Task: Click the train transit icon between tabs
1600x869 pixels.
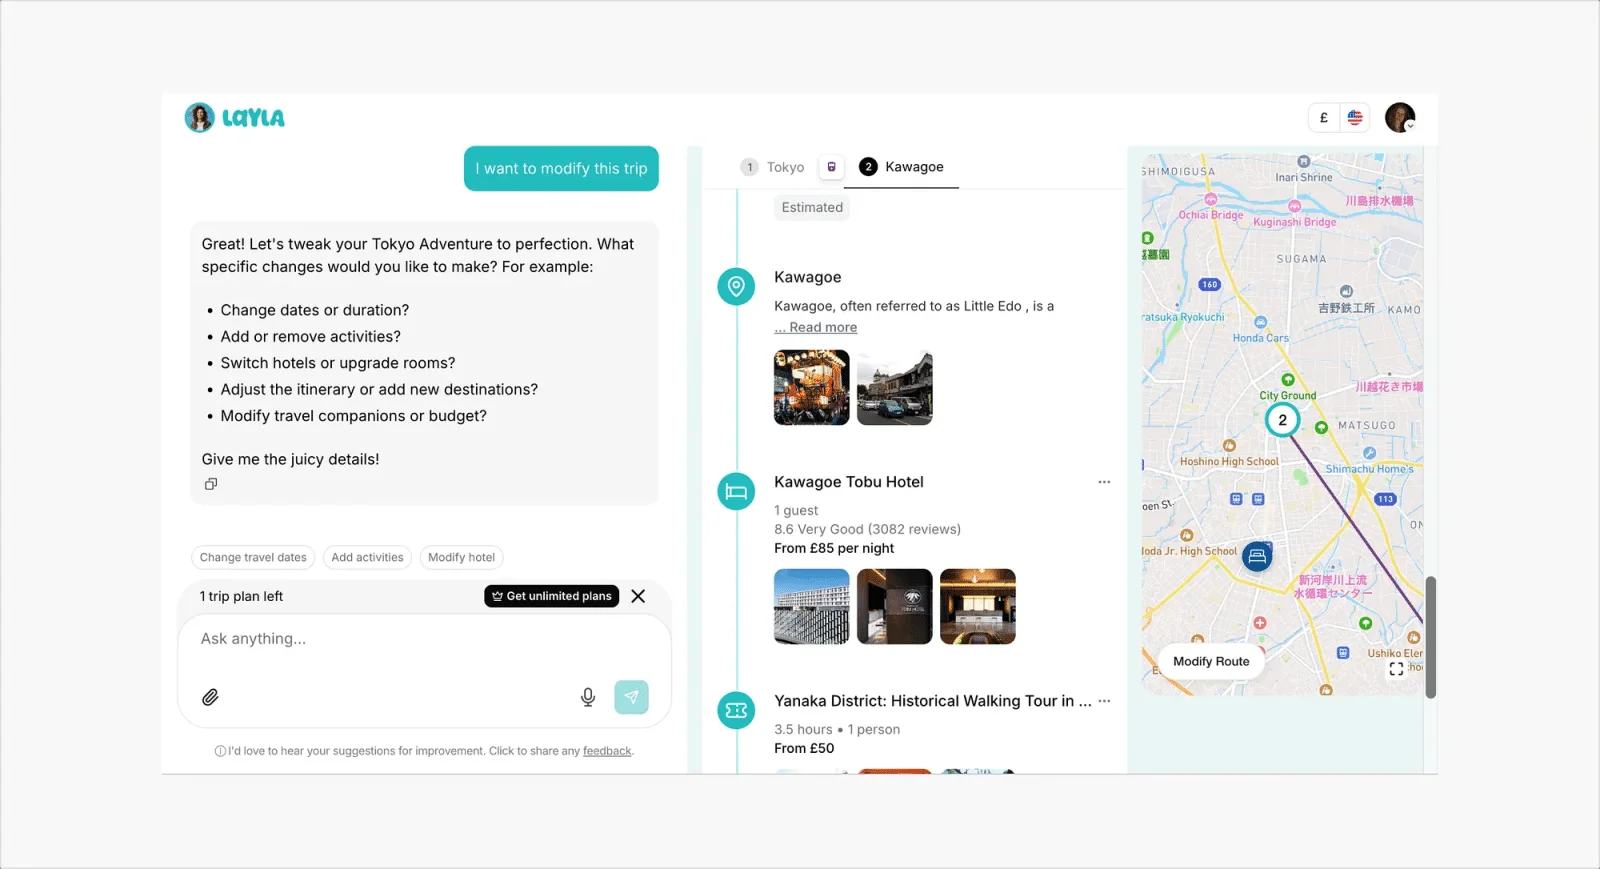Action: tap(831, 167)
